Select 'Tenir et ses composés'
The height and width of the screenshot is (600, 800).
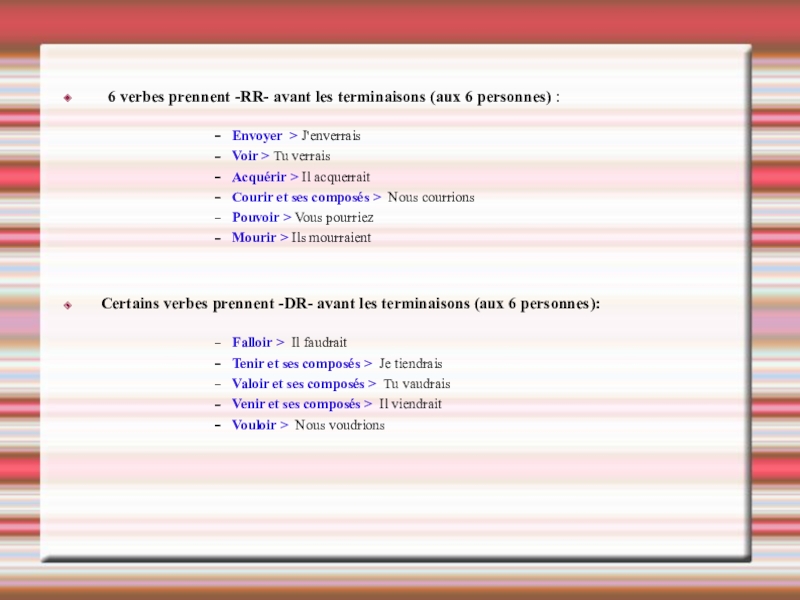tap(296, 363)
